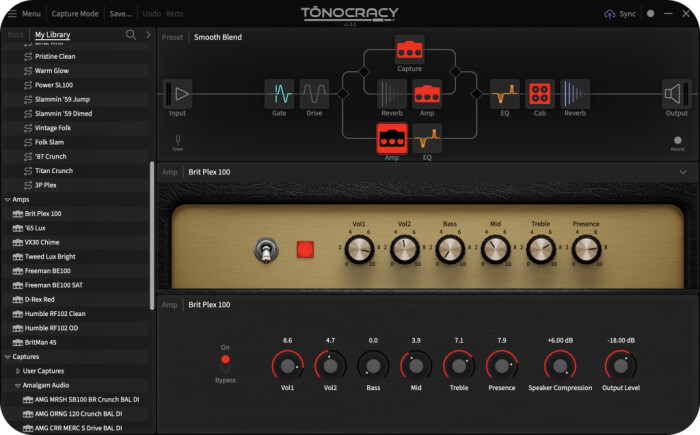Click the library forward arrow
Image resolution: width=700 pixels, height=435 pixels.
tap(148, 35)
